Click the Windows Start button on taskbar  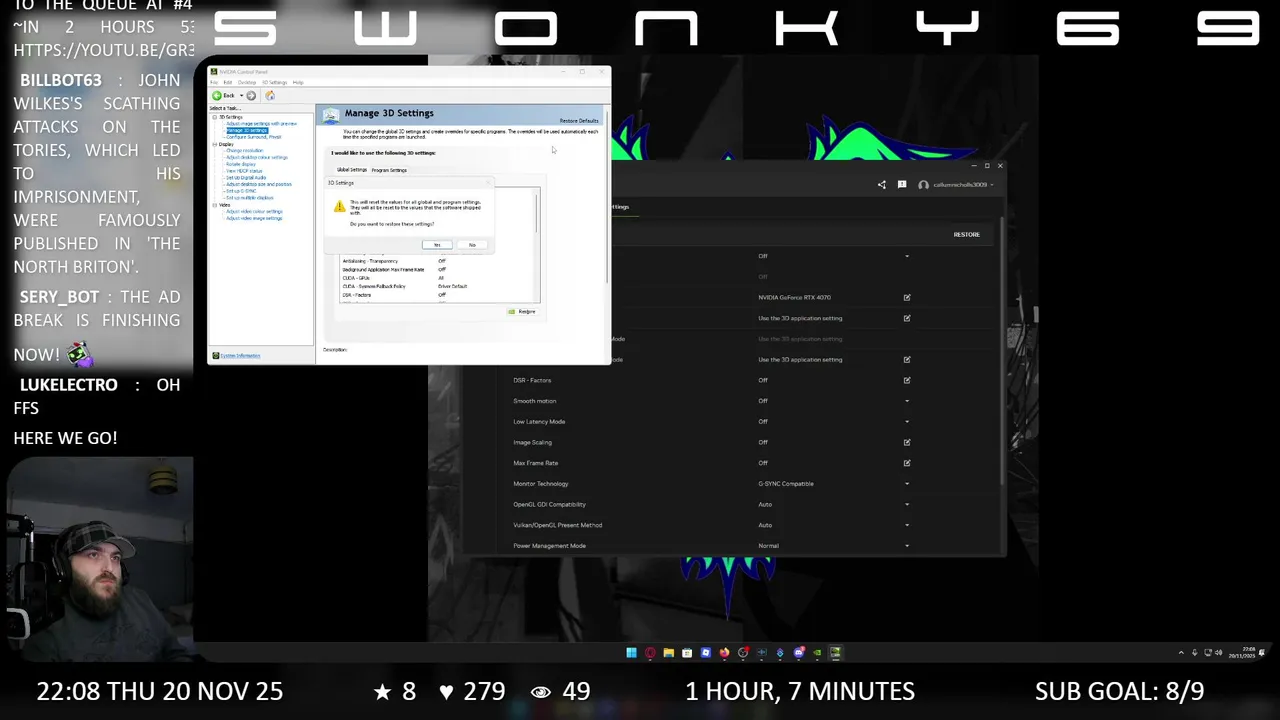[x=631, y=653]
